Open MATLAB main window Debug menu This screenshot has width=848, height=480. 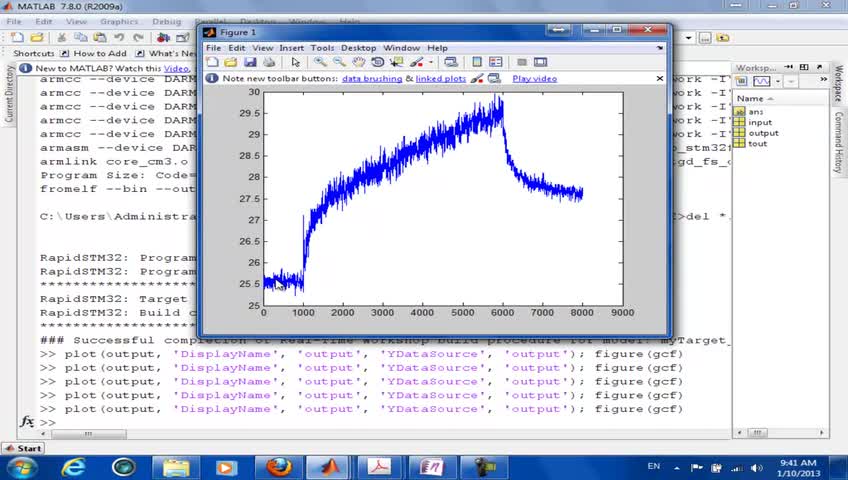(167, 22)
